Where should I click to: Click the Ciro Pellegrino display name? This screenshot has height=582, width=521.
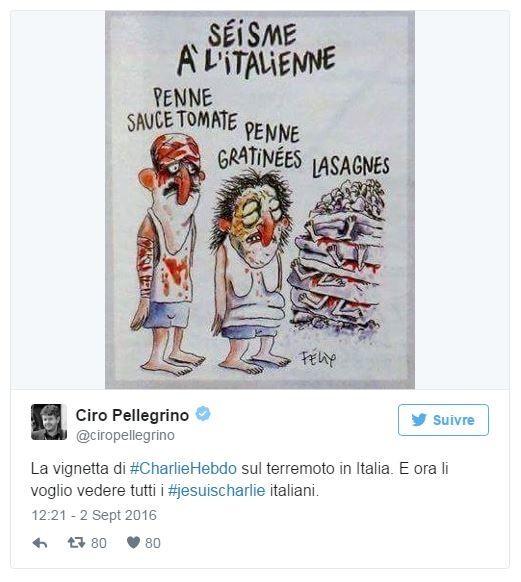click(132, 415)
